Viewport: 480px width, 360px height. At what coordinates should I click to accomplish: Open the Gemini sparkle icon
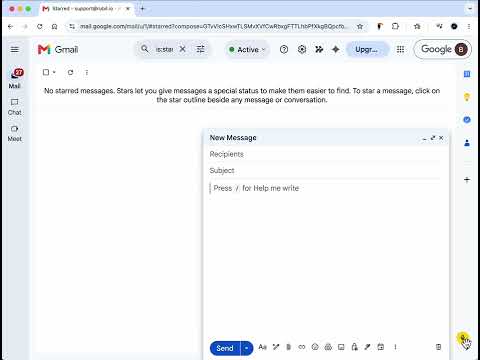coord(336,49)
